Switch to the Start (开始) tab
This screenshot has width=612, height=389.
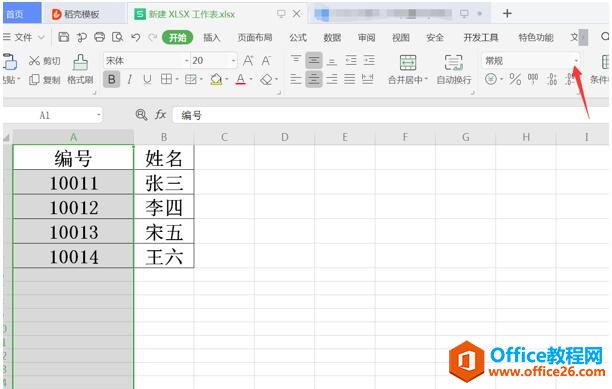tap(178, 37)
